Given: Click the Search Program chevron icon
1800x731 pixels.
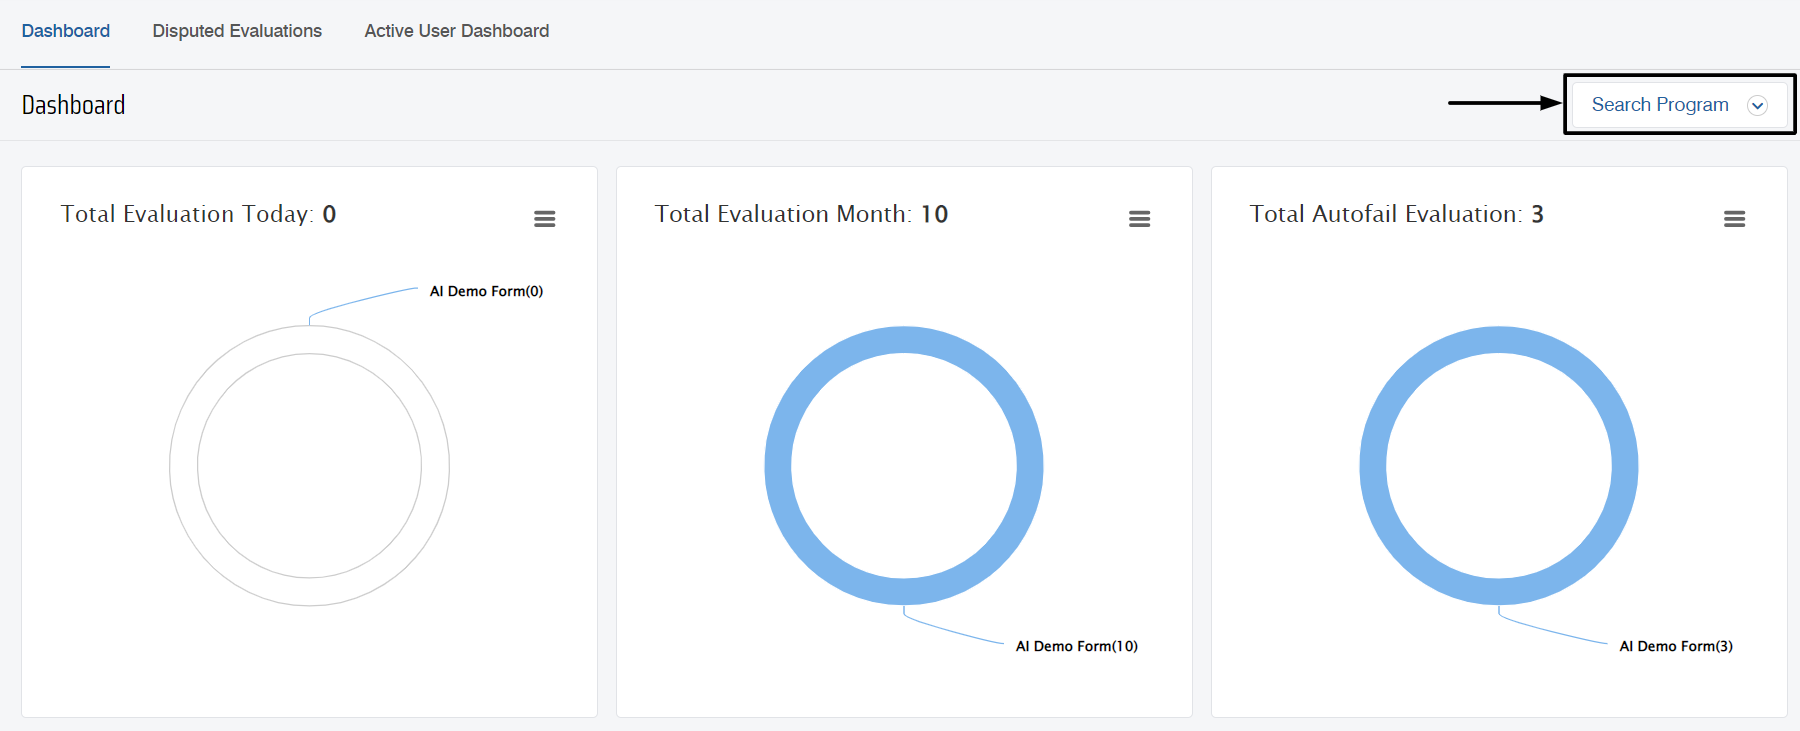Looking at the screenshot, I should click(x=1757, y=105).
